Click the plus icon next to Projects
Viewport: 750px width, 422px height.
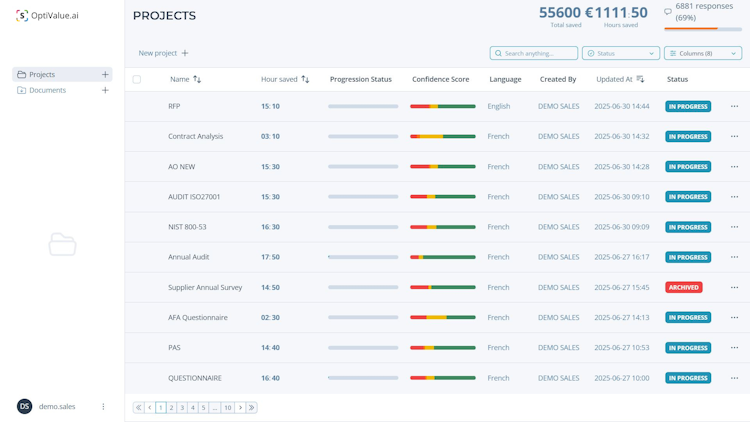pyautogui.click(x=105, y=75)
